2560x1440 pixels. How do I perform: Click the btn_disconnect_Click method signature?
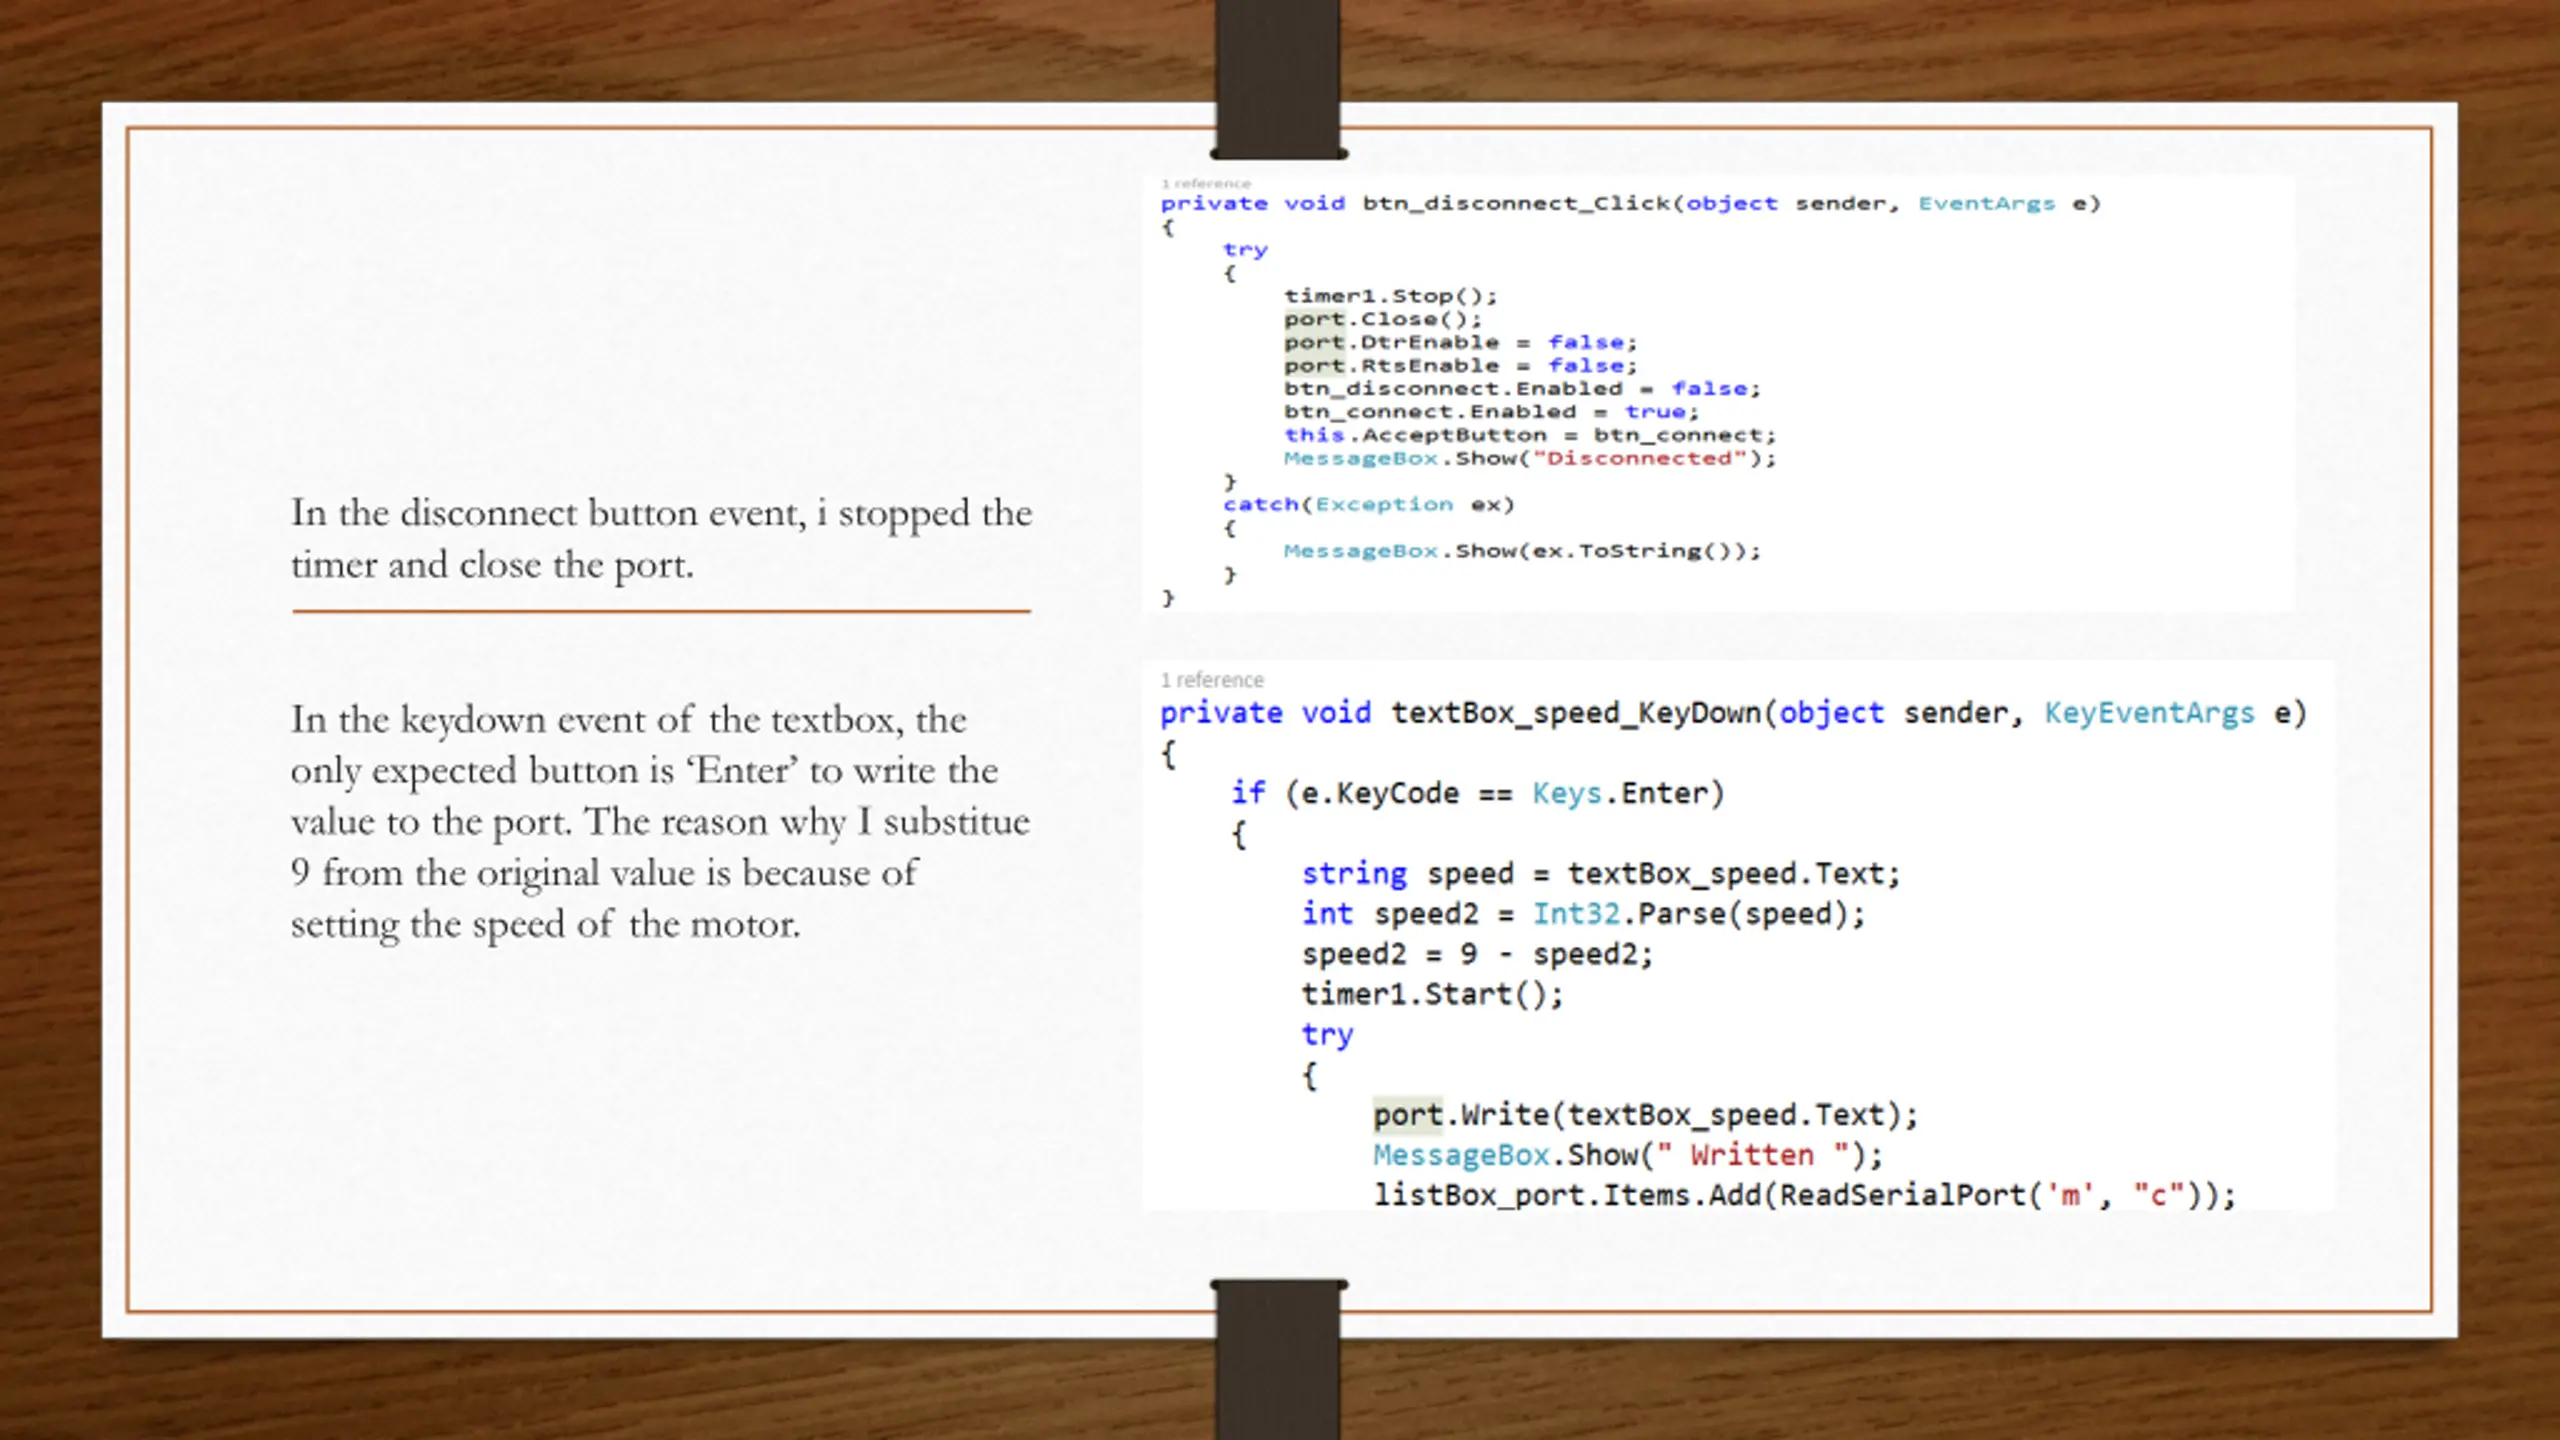(x=1630, y=204)
